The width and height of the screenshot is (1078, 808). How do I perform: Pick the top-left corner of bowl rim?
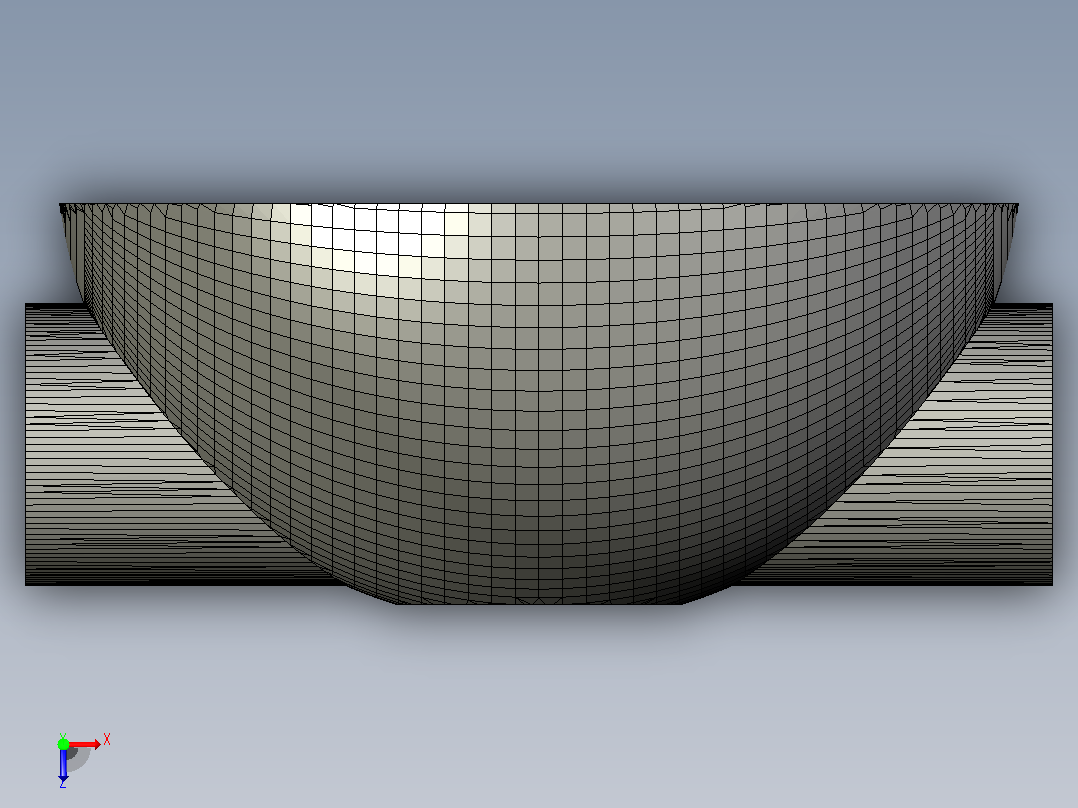point(60,204)
